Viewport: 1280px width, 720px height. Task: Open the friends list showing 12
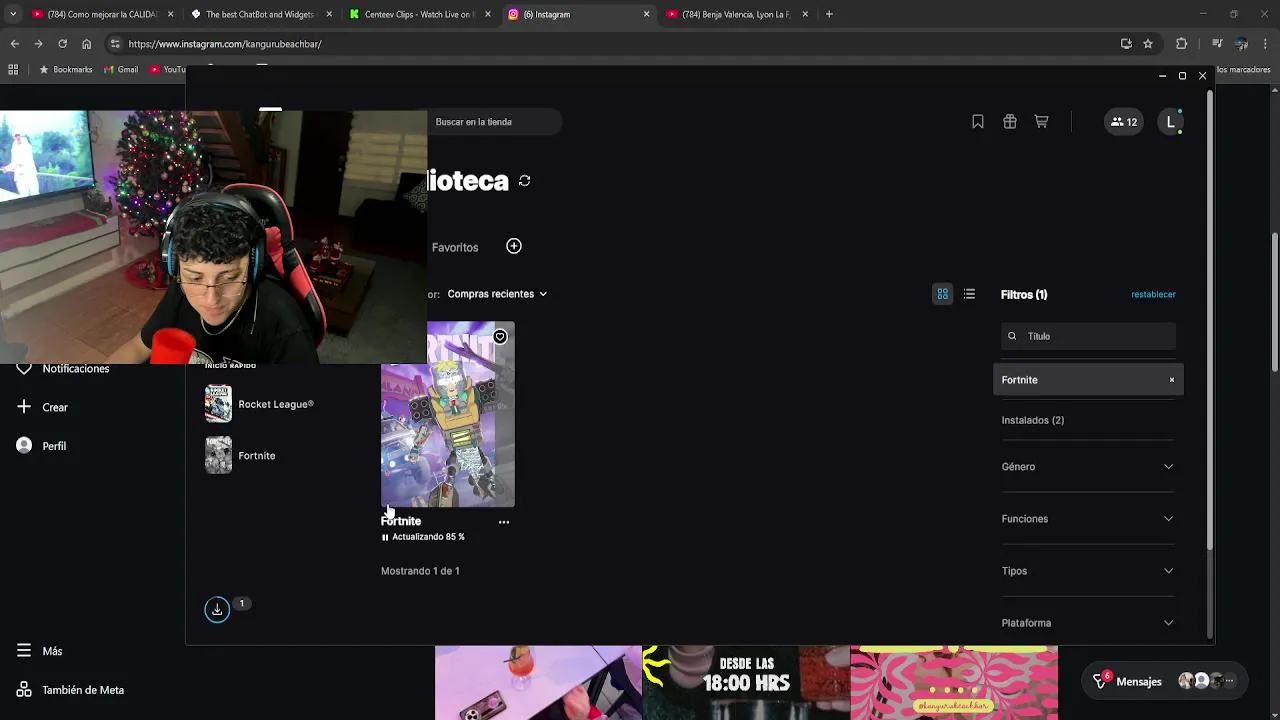click(x=1124, y=122)
